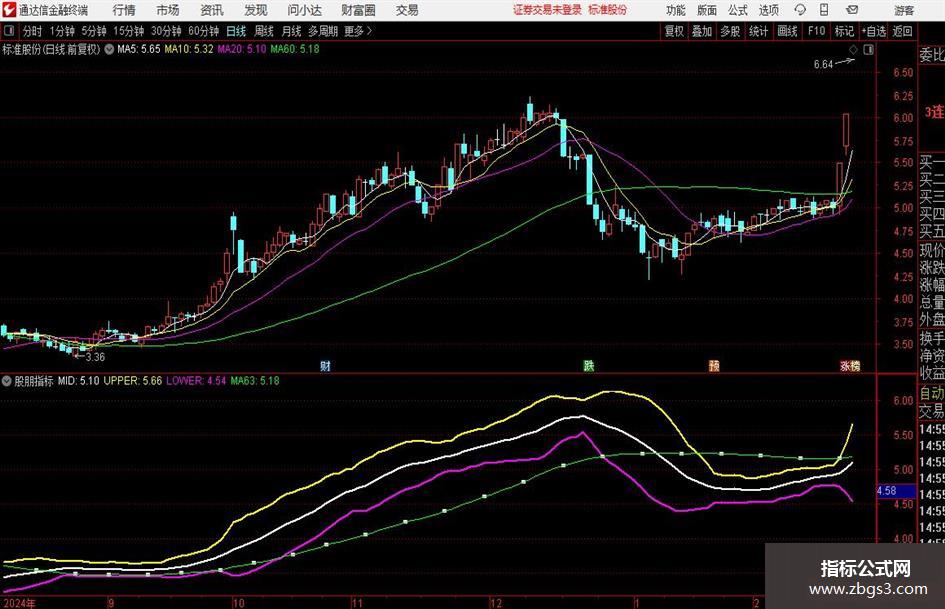Image resolution: width=945 pixels, height=609 pixels.
Task: Expand the 股朋指标 indicator dropdown arrow
Action: [7, 381]
